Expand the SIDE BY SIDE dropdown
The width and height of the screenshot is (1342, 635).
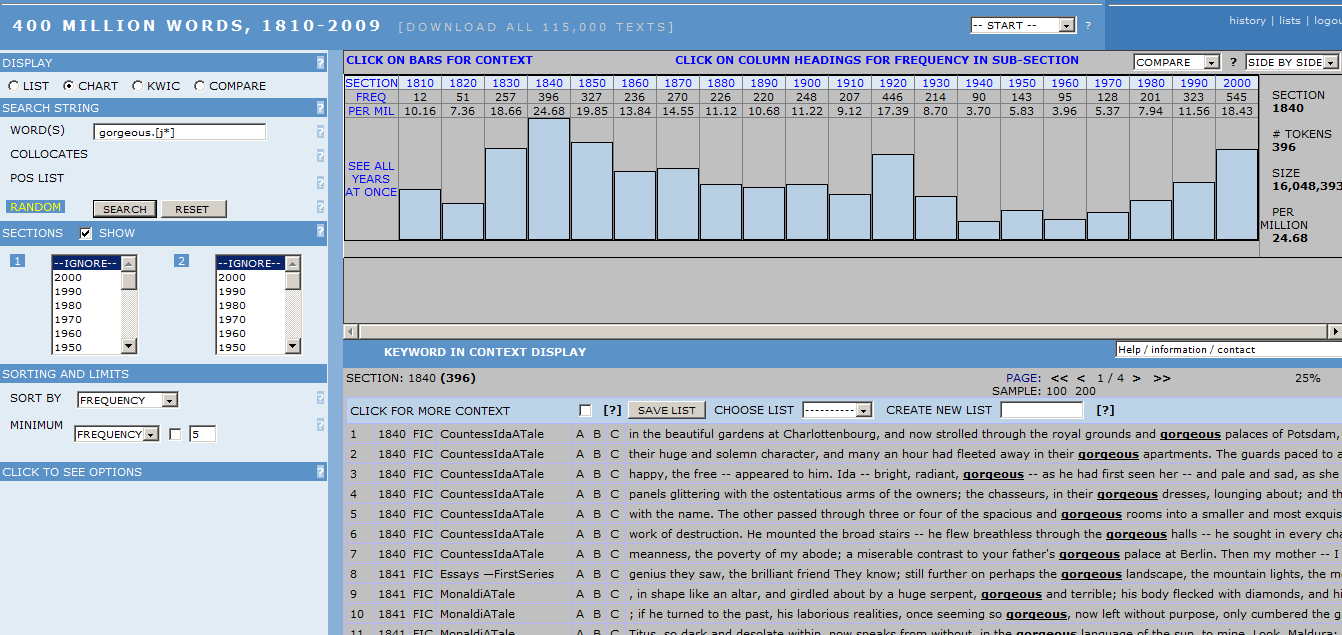pyautogui.click(x=1291, y=62)
